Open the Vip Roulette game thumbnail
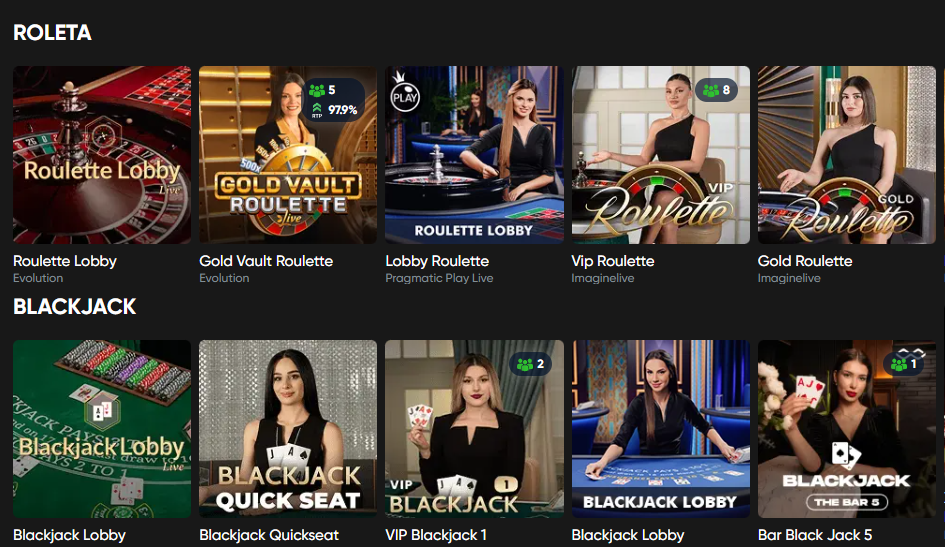This screenshot has height=547, width=945. coord(661,155)
